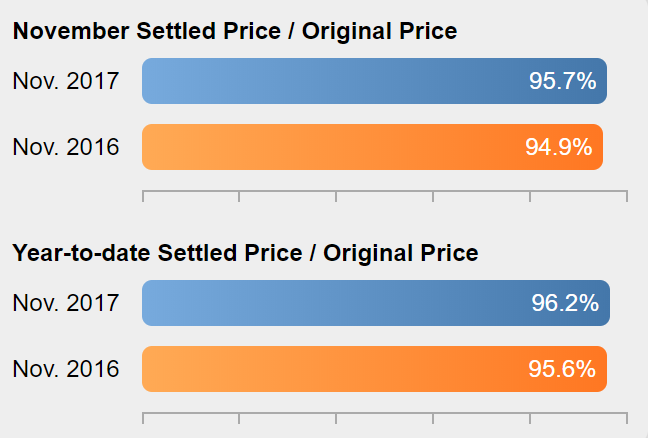Click Nov. 2016 label in November chart
The image size is (648, 438).
pos(66,147)
